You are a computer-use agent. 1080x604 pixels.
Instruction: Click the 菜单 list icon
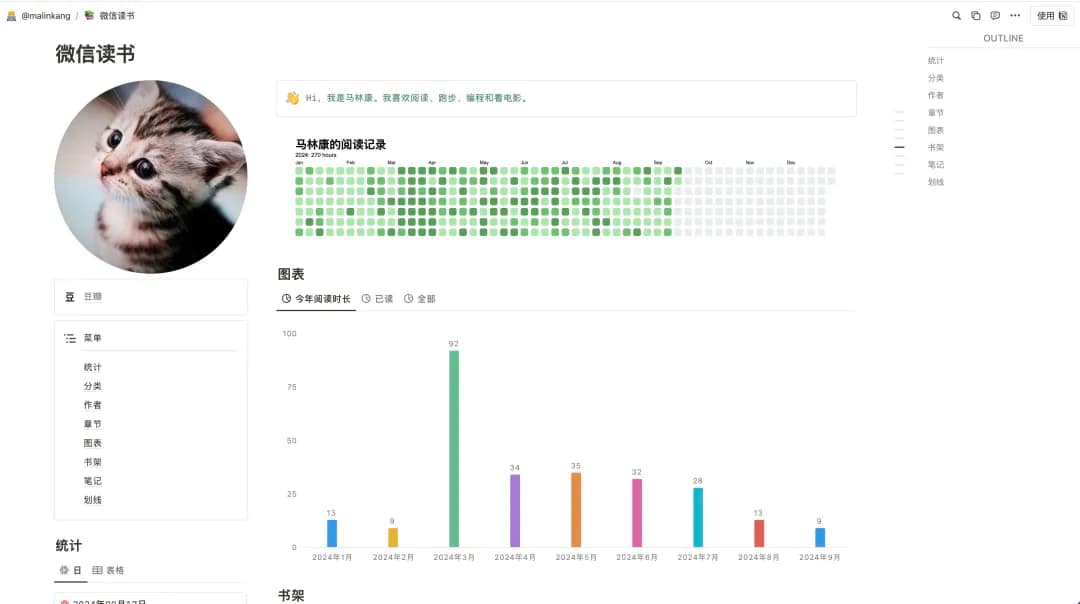70,339
